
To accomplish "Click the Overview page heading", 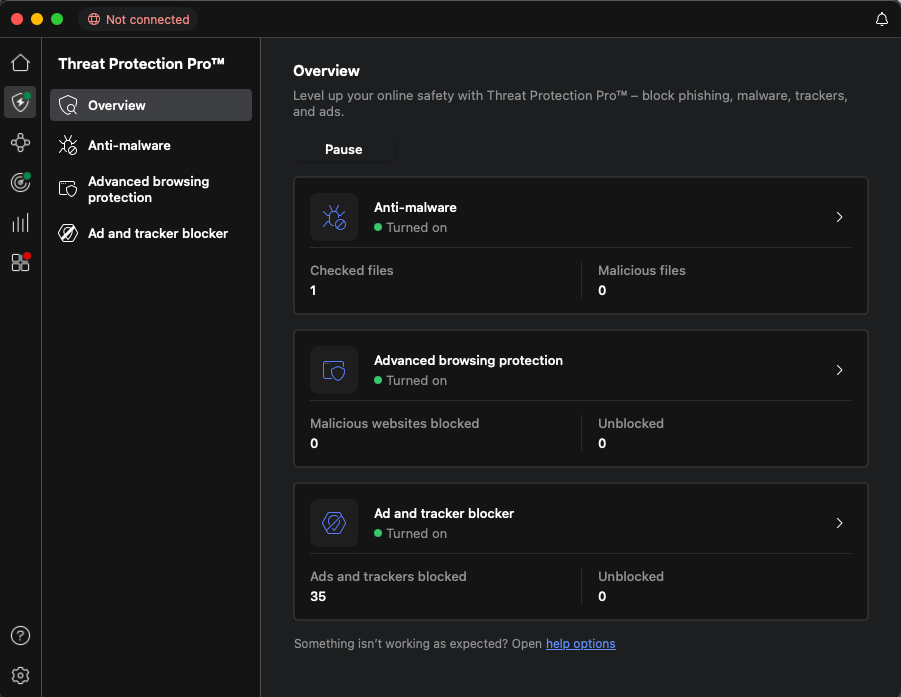I will point(326,71).
